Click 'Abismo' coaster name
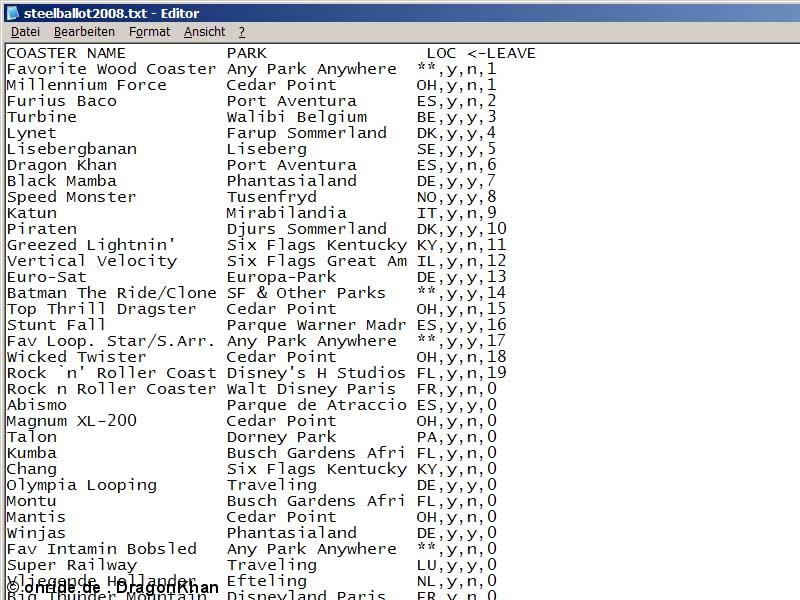 coord(37,405)
